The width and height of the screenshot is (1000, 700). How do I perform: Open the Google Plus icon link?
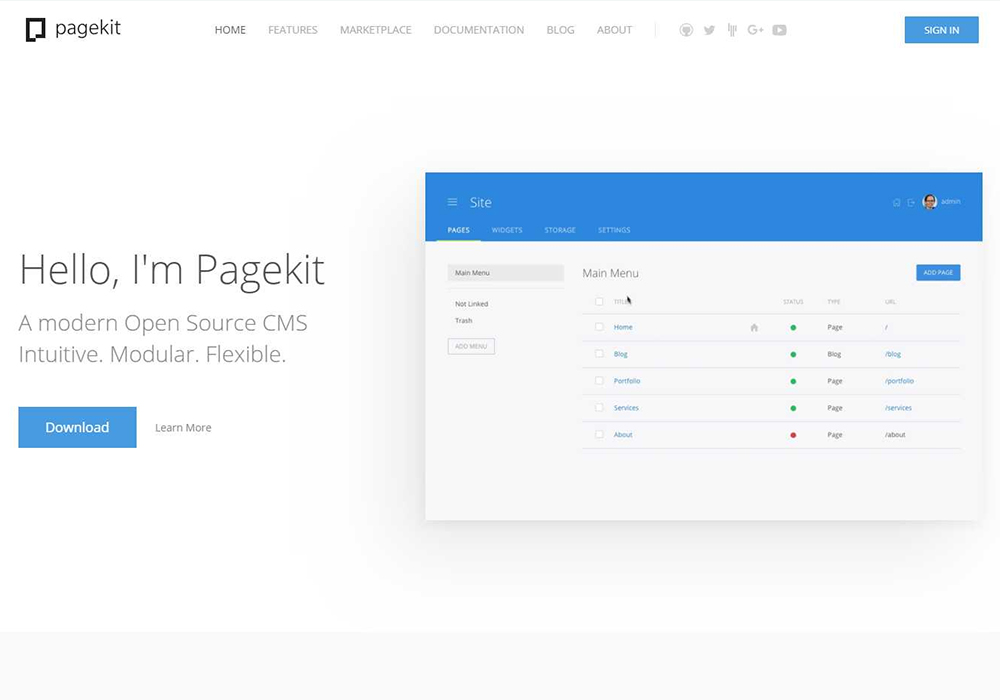tap(756, 30)
